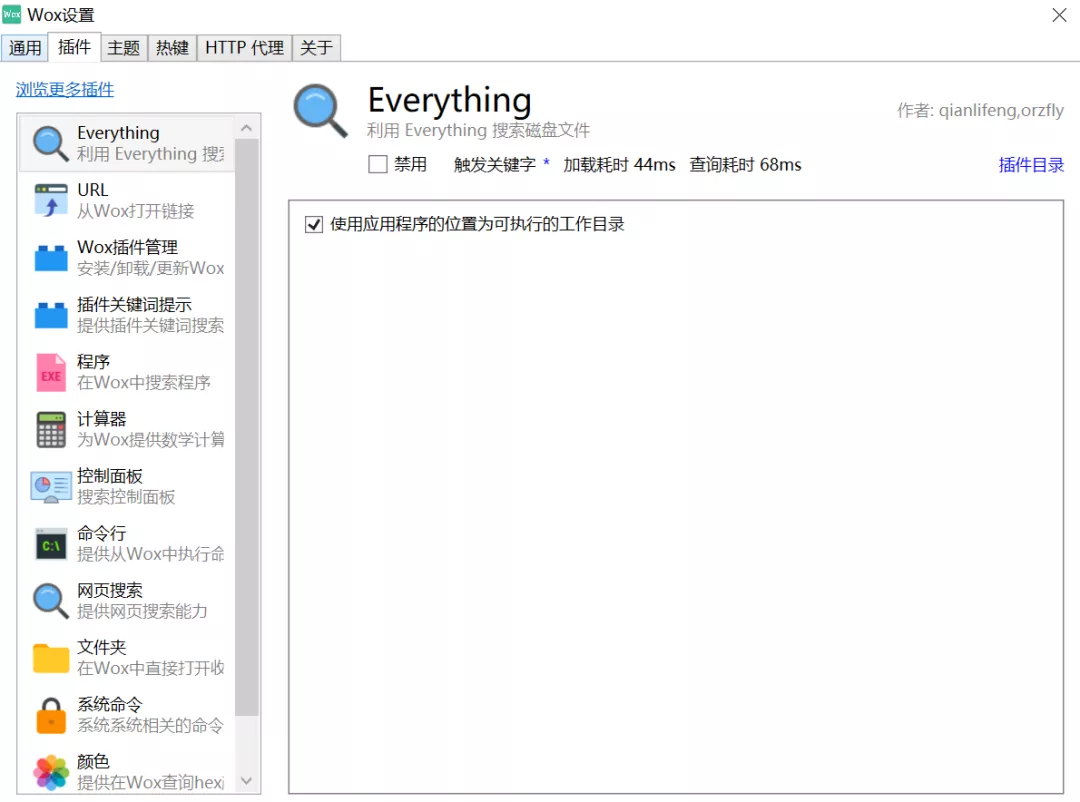Open the 主题 tab

tap(124, 48)
